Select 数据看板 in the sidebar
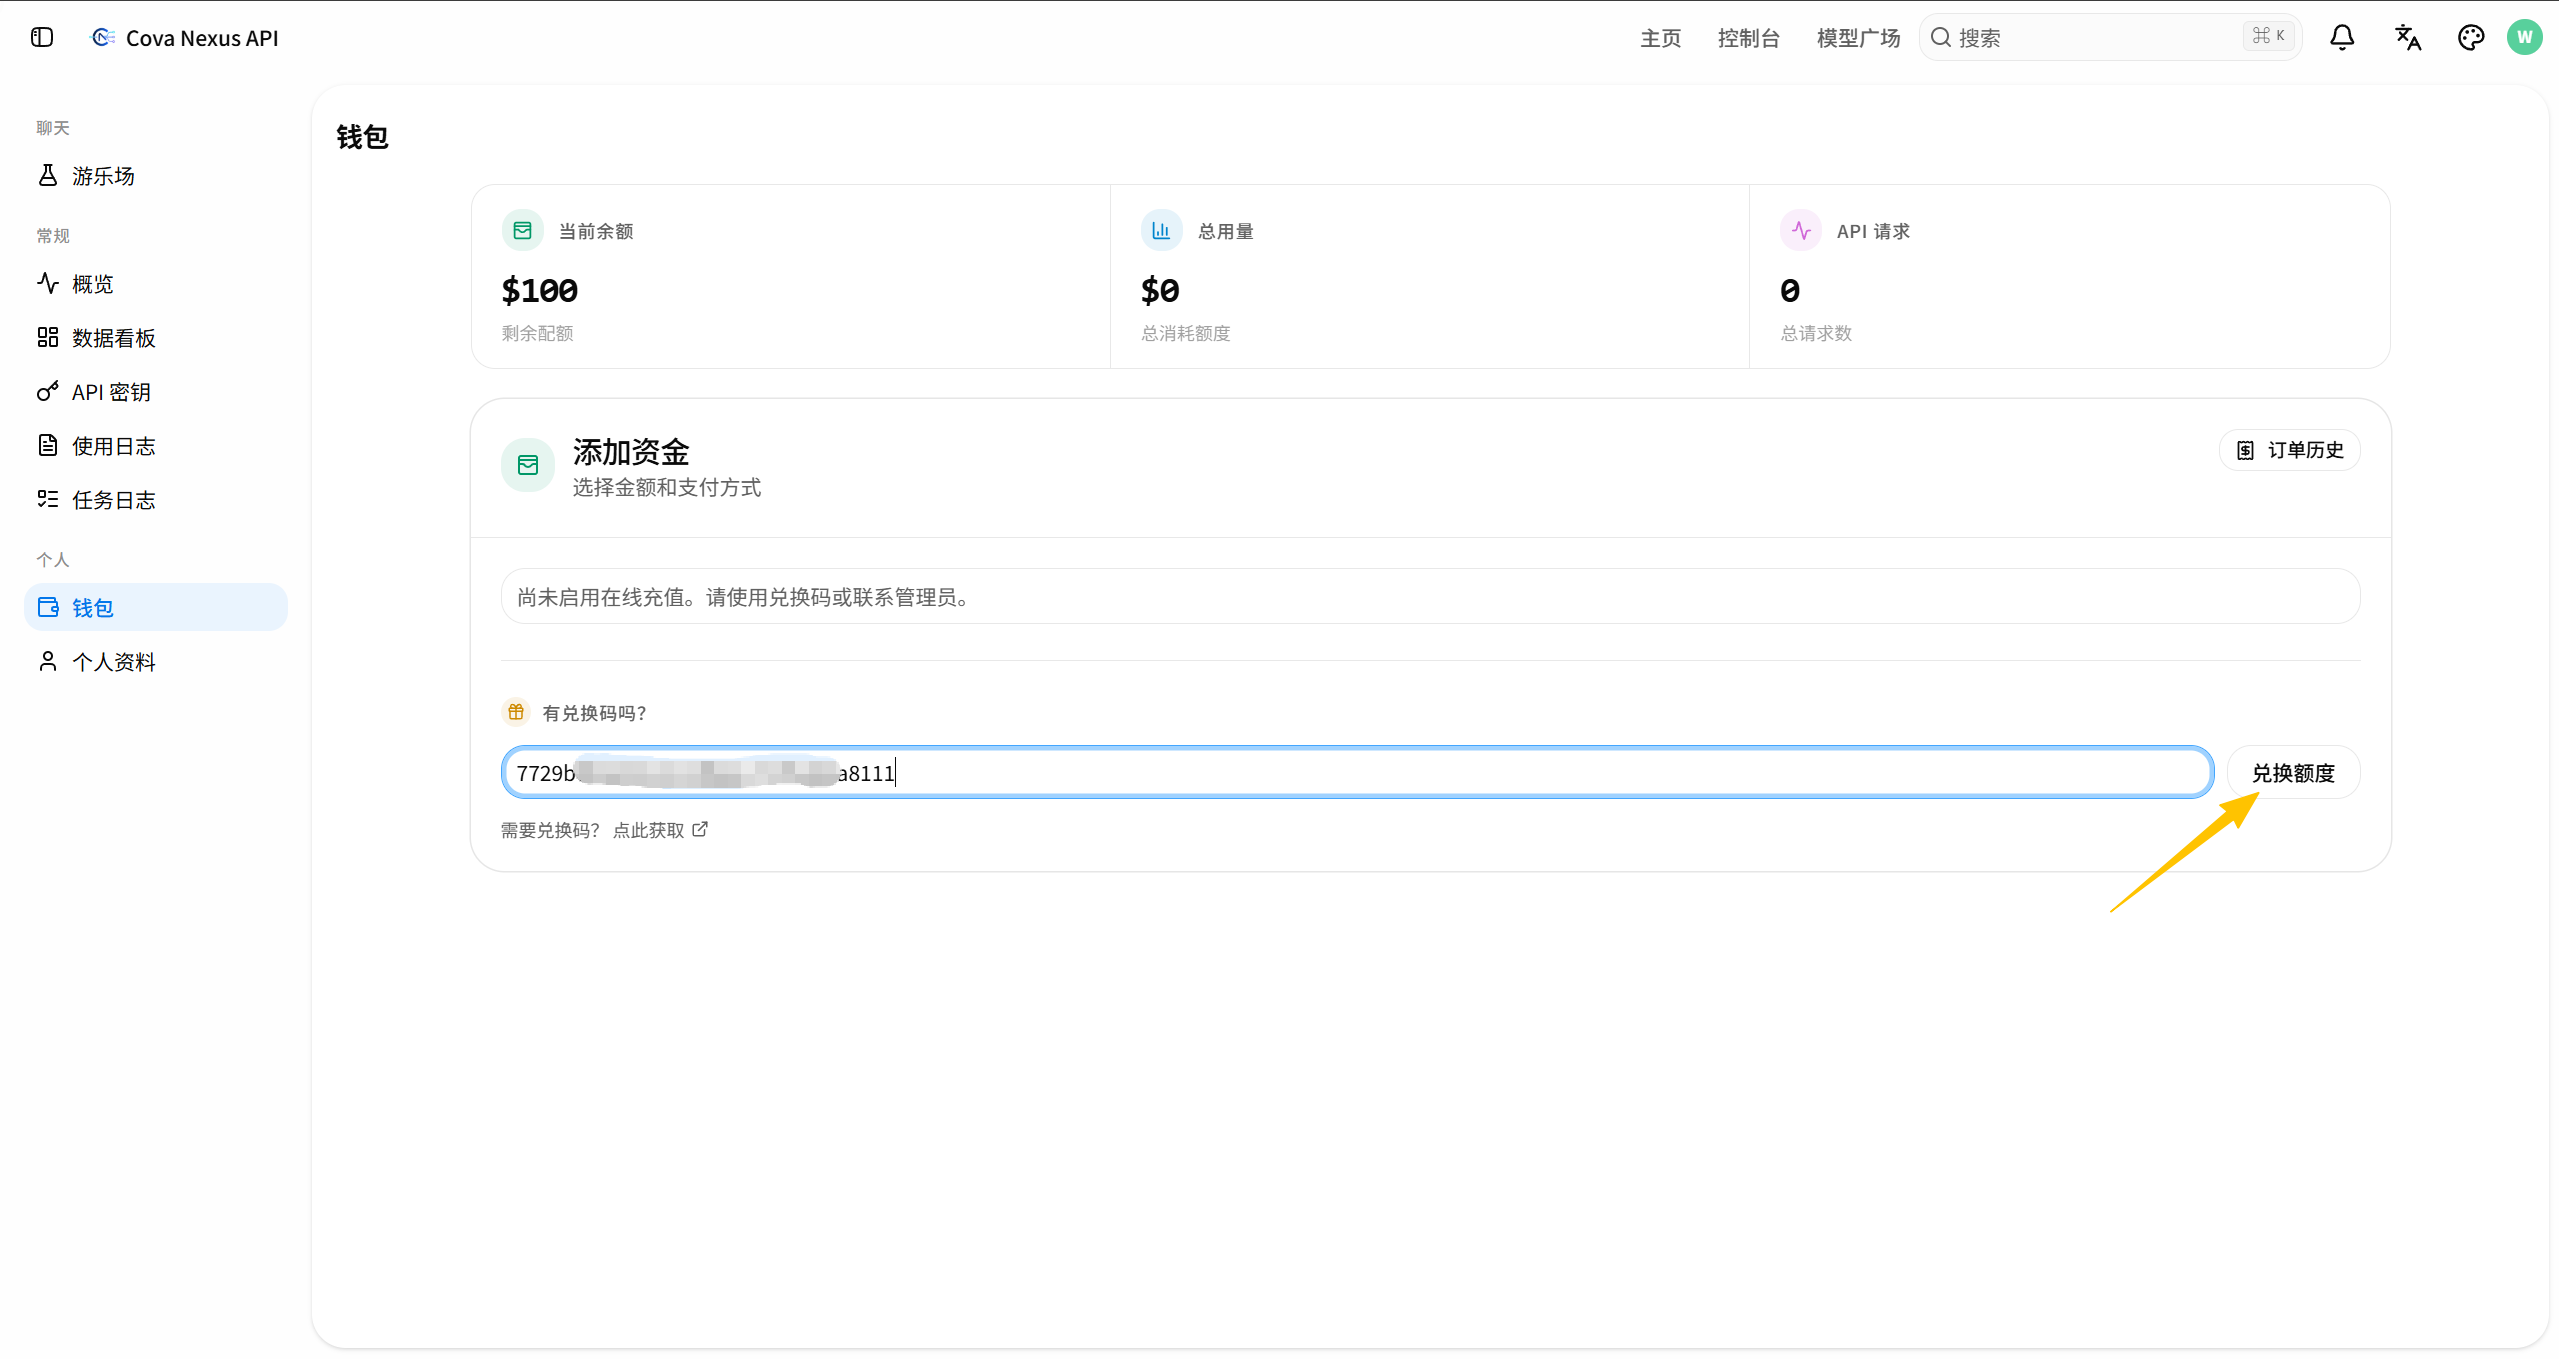The width and height of the screenshot is (2559, 1359). (x=156, y=338)
